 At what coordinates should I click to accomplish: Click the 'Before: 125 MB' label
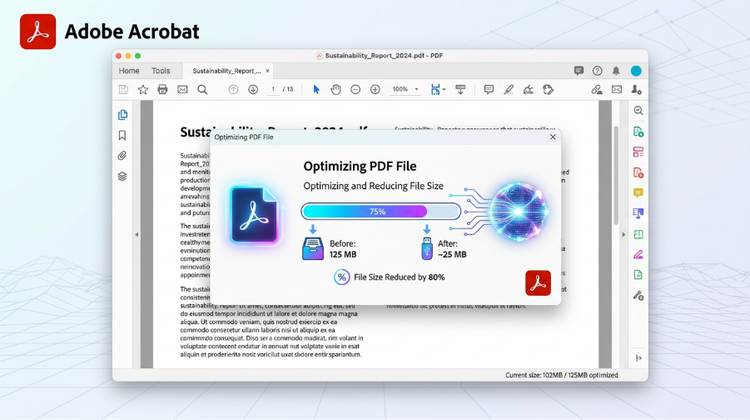point(343,249)
